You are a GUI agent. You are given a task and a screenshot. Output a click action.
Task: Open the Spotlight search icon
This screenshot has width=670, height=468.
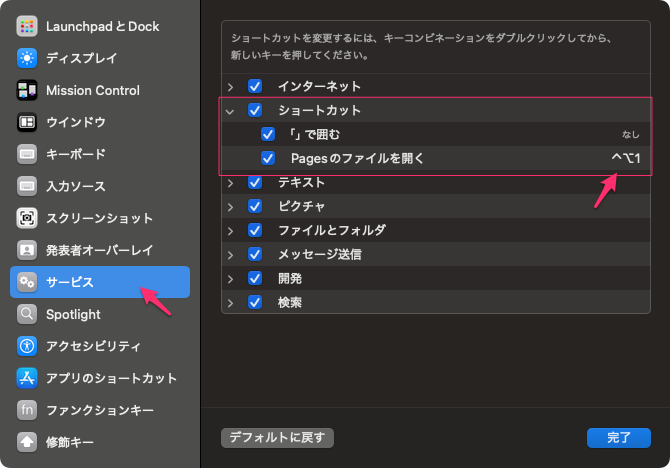(27, 314)
